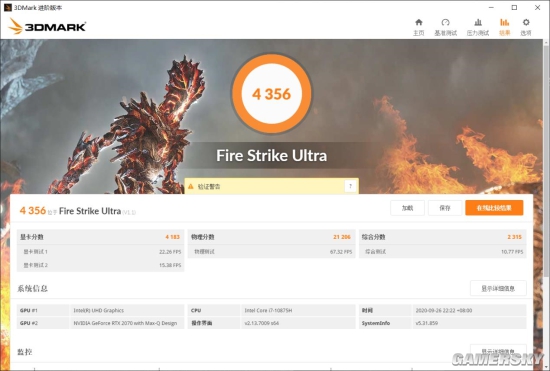
Task: Click the question mark help button
Action: pos(350,186)
